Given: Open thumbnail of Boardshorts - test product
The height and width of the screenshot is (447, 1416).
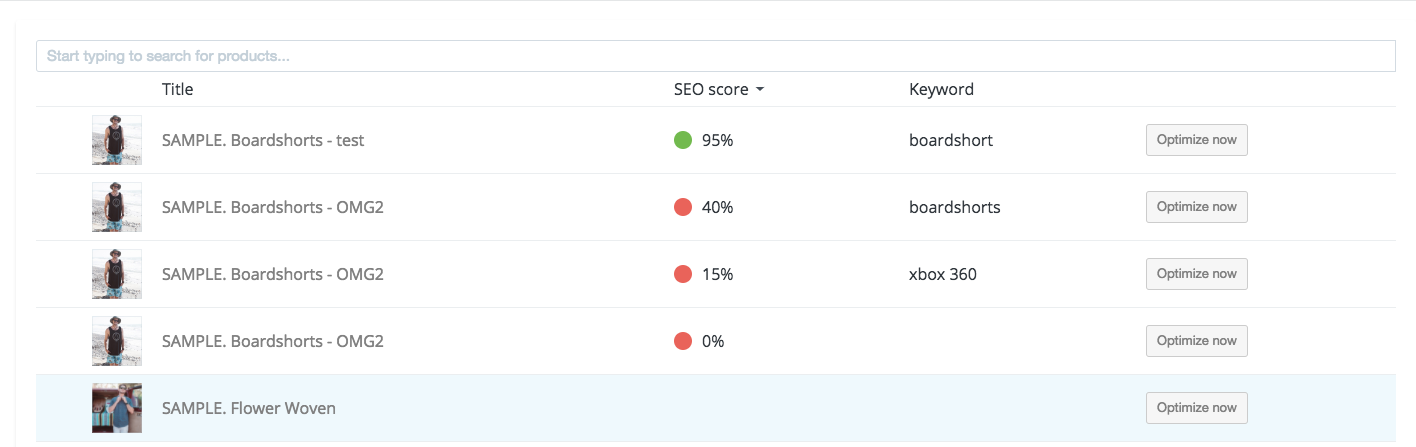Looking at the screenshot, I should click(x=117, y=140).
